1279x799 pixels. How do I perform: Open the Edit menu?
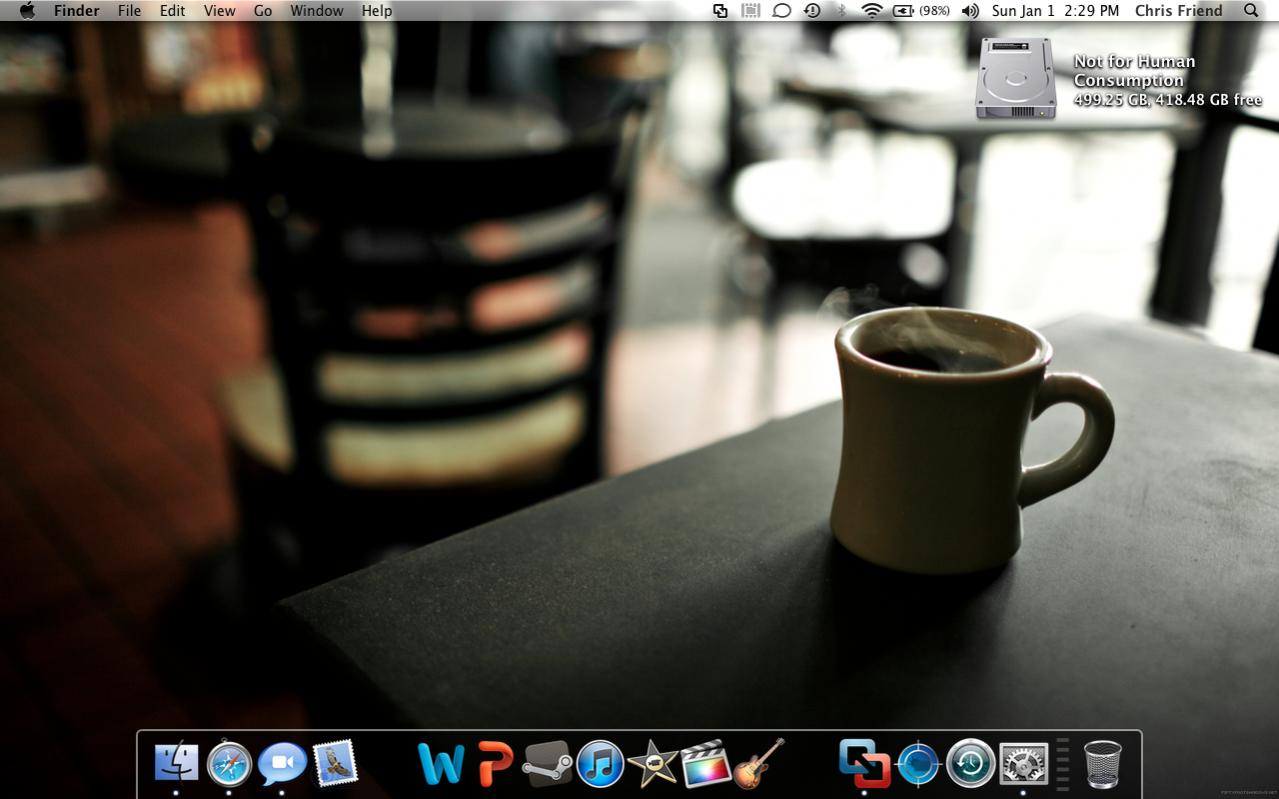(173, 11)
